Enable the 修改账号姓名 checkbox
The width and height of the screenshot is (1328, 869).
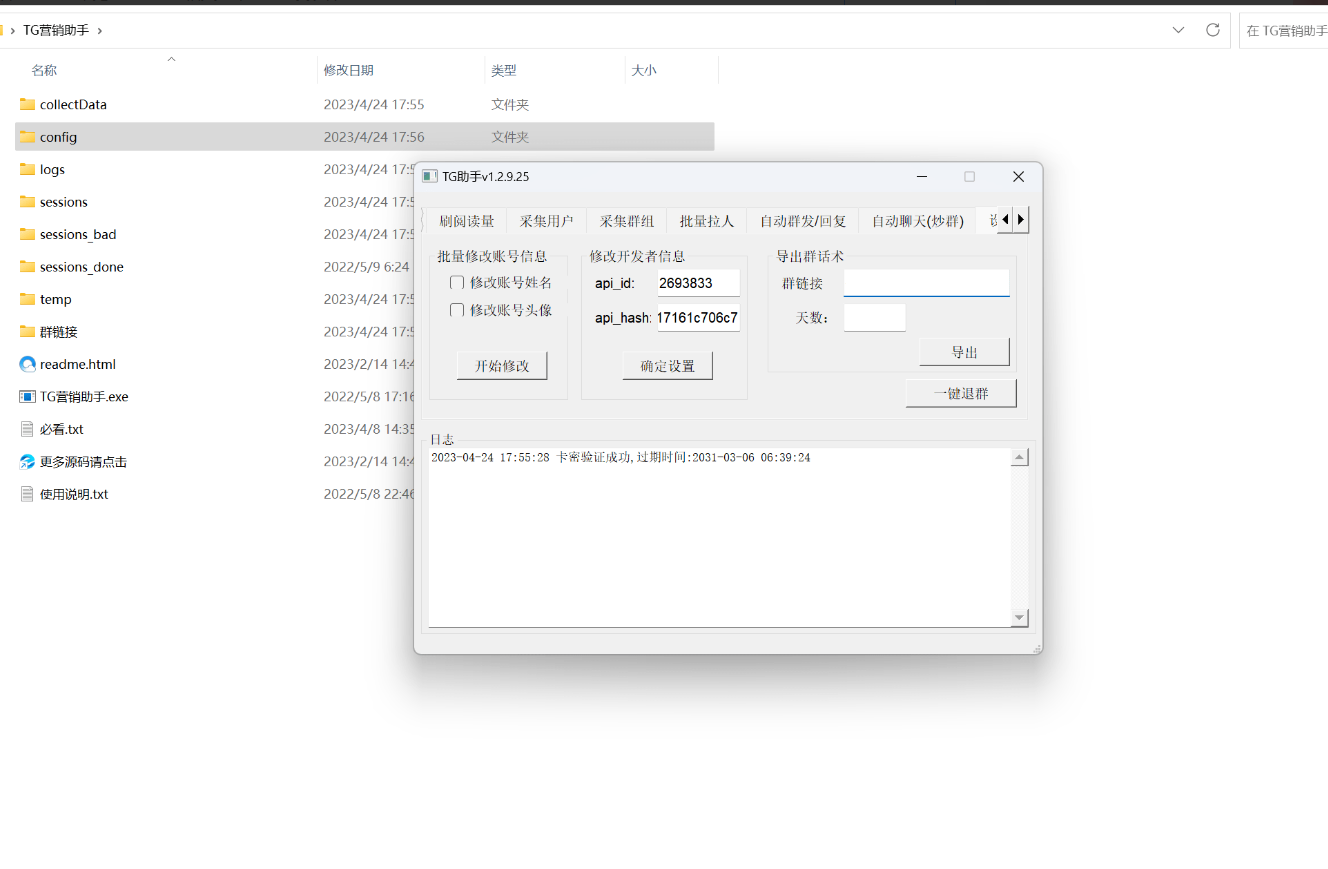coord(457,282)
